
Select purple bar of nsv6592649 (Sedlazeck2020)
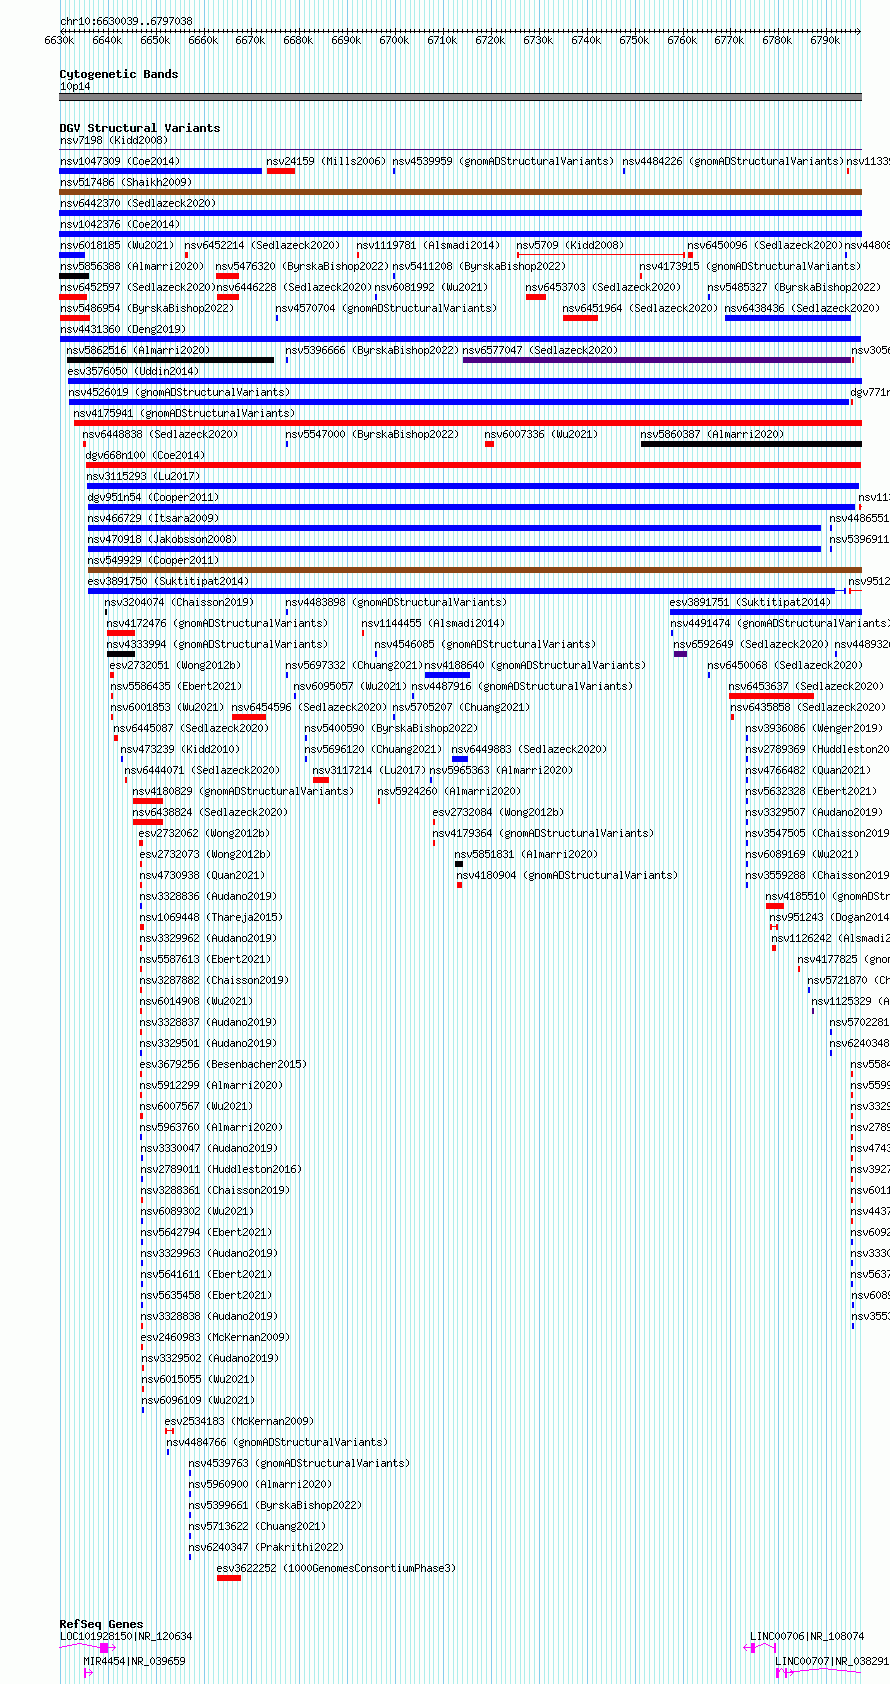pyautogui.click(x=680, y=654)
